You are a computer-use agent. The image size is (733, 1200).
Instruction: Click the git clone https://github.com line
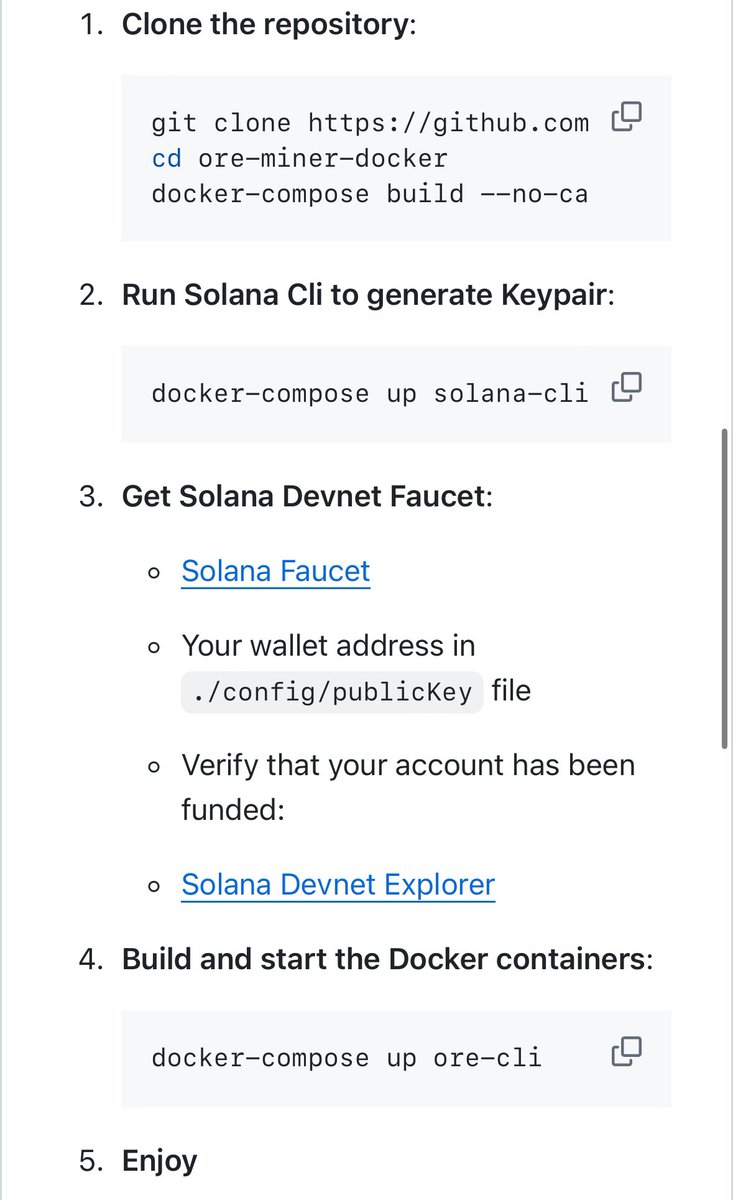(x=370, y=124)
